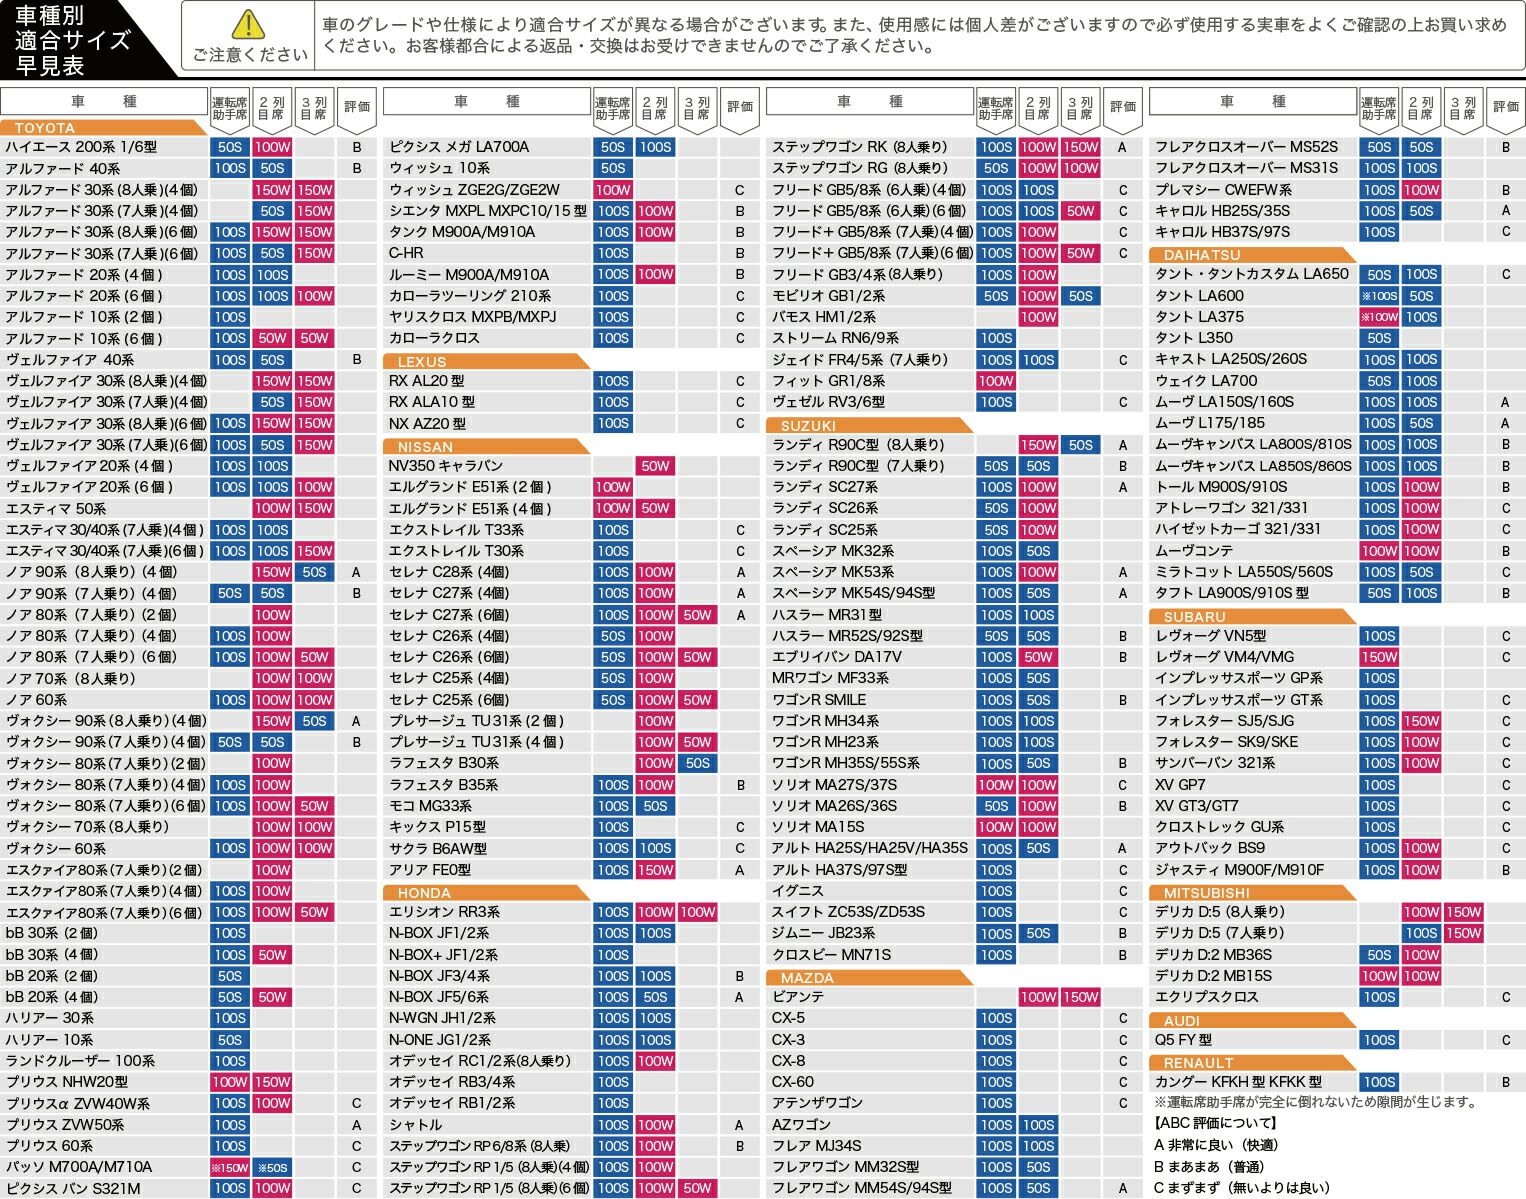The width and height of the screenshot is (1526, 1199).
Task: Click 100W cell in バモス HM1/2系 row
Action: pyautogui.click(x=1038, y=317)
